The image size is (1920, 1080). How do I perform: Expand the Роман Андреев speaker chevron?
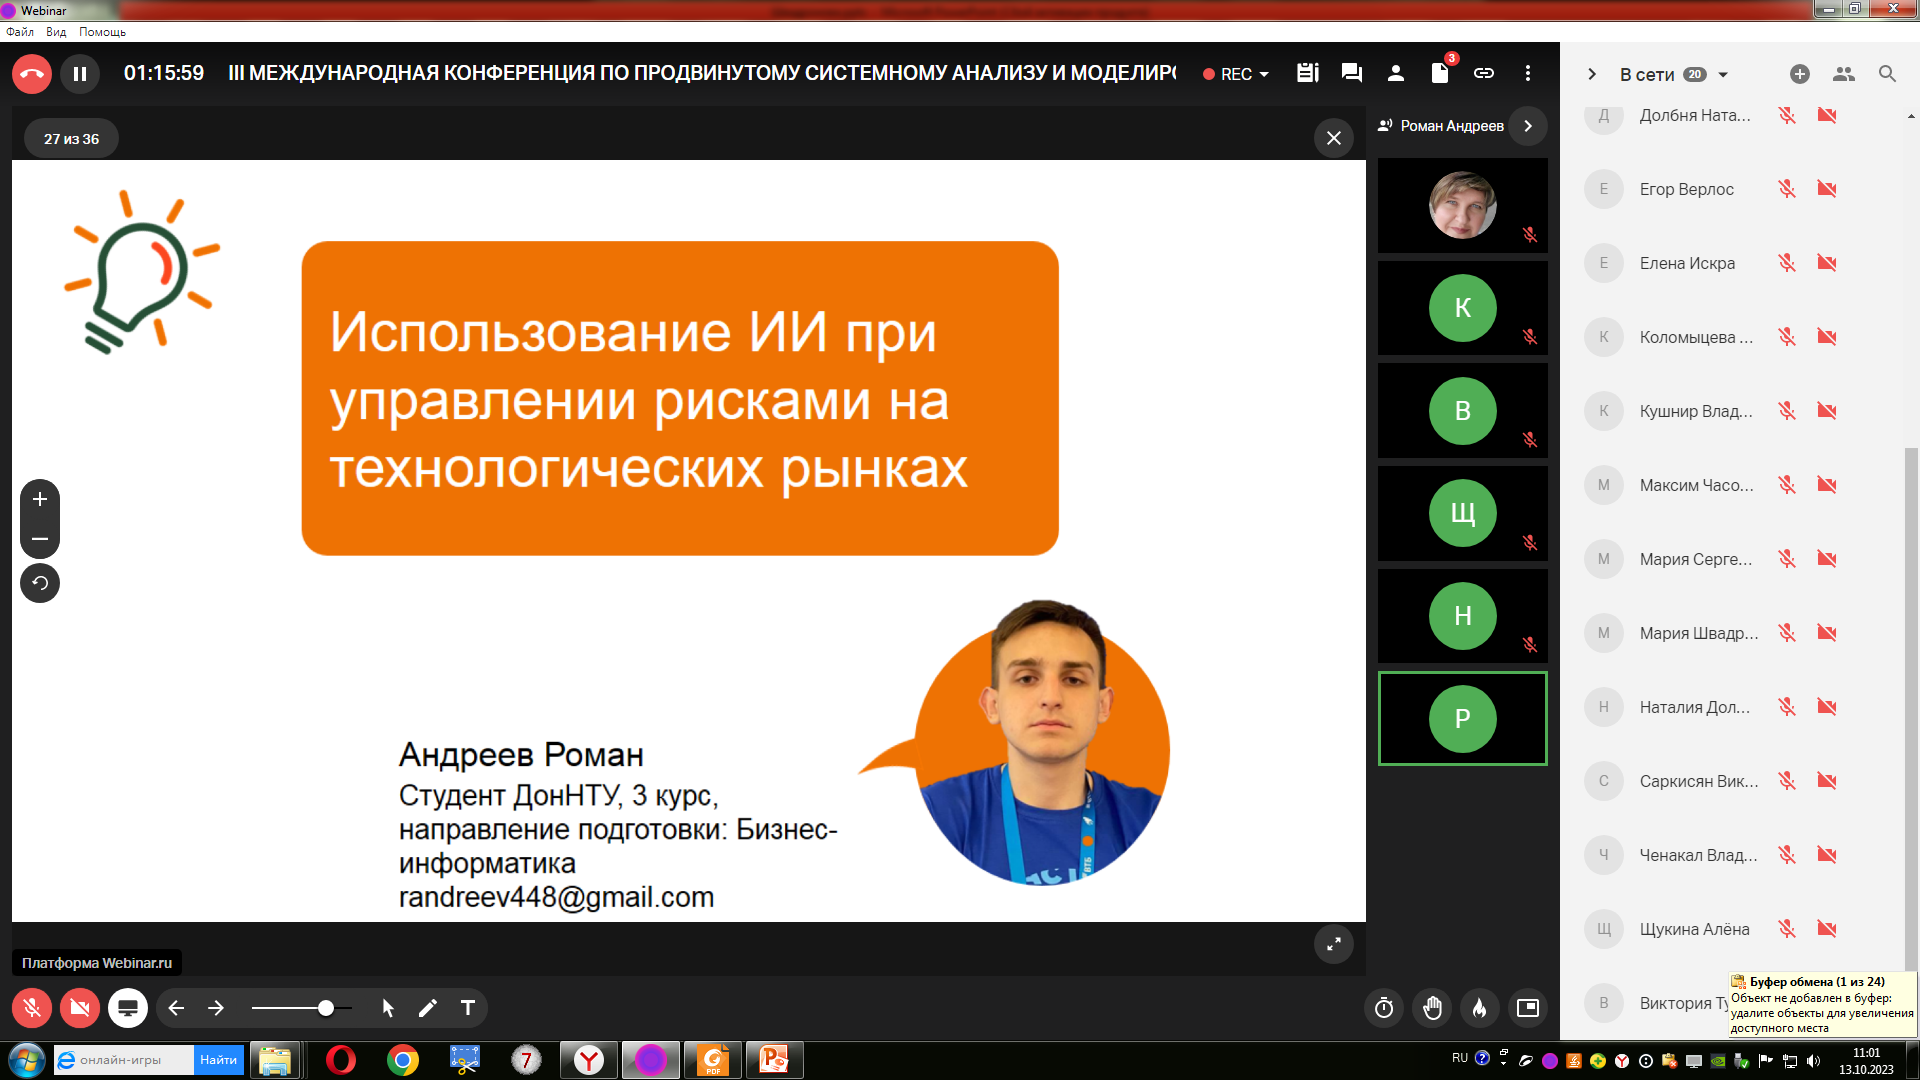[1528, 126]
